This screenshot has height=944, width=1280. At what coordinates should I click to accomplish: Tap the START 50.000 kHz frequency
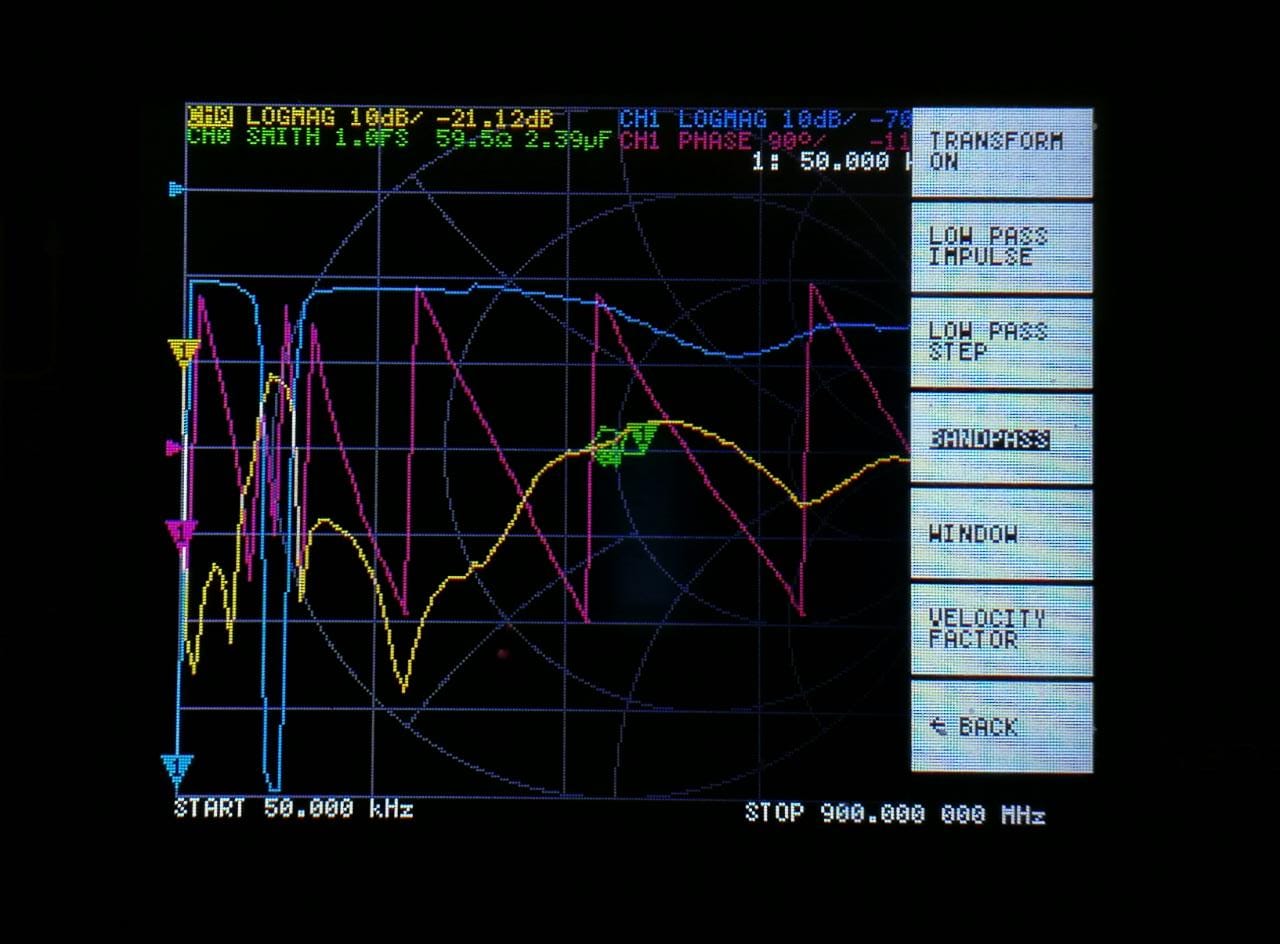click(293, 809)
